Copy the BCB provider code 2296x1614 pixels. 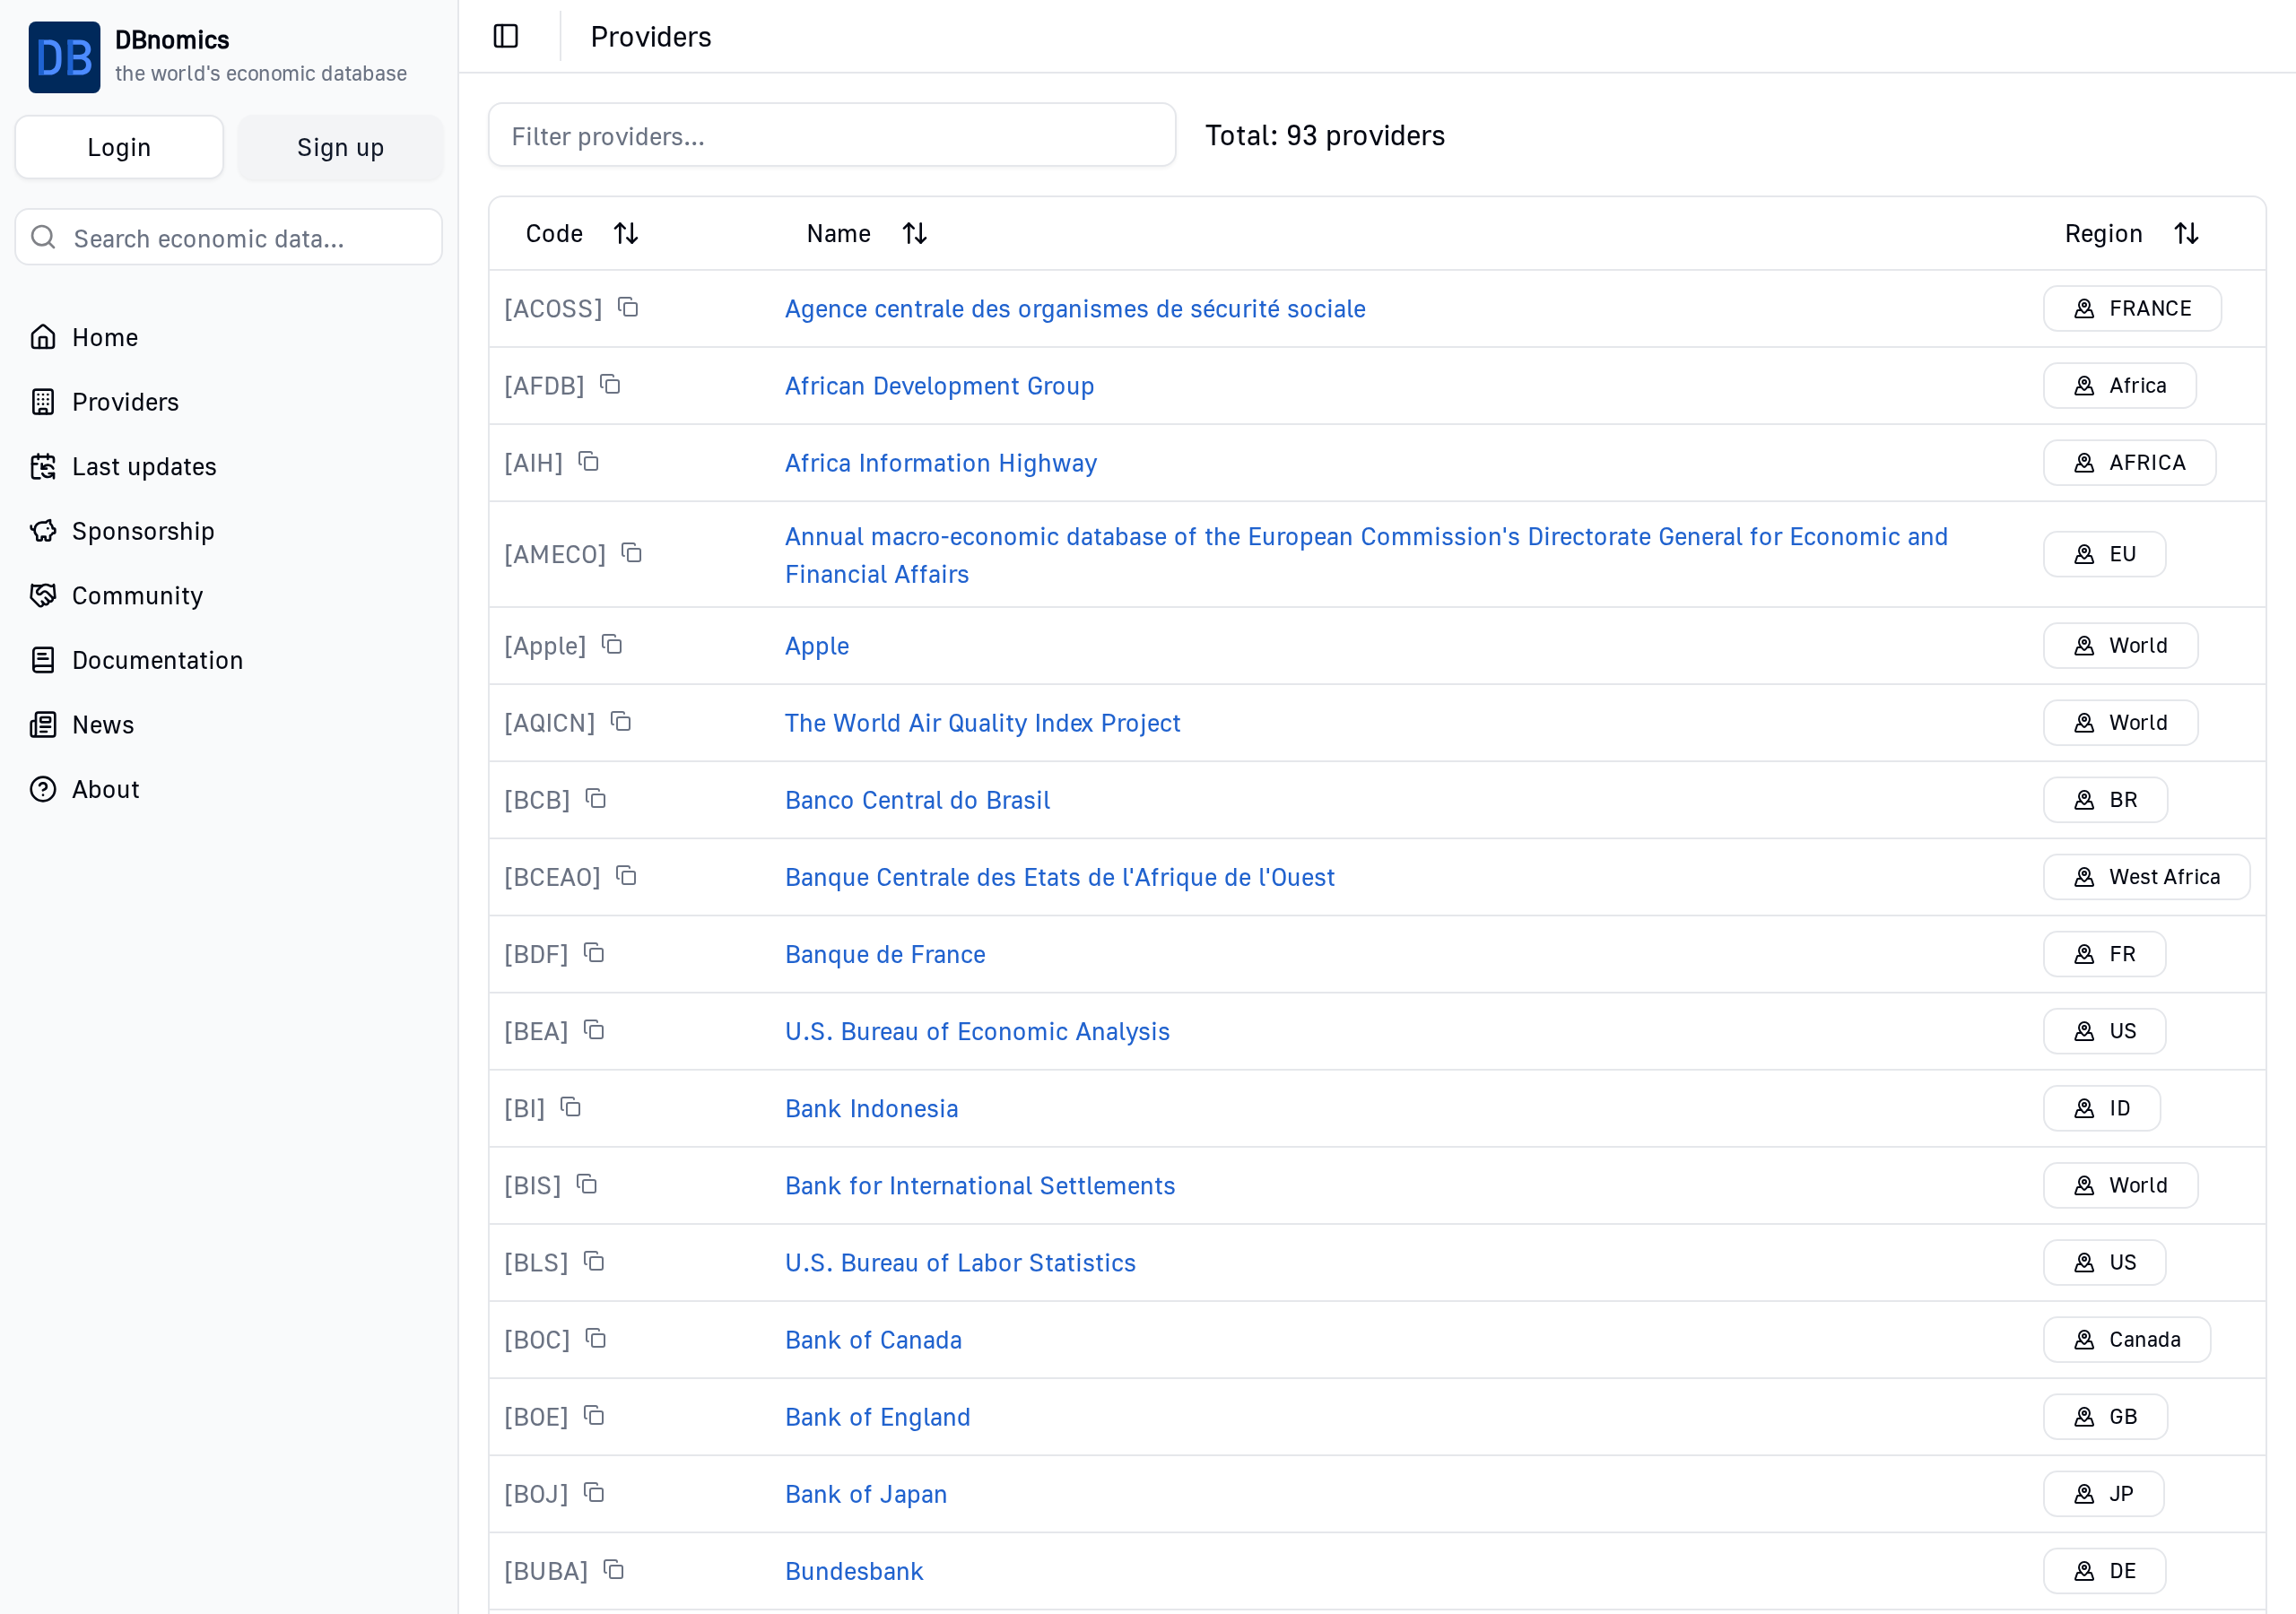[x=596, y=798]
